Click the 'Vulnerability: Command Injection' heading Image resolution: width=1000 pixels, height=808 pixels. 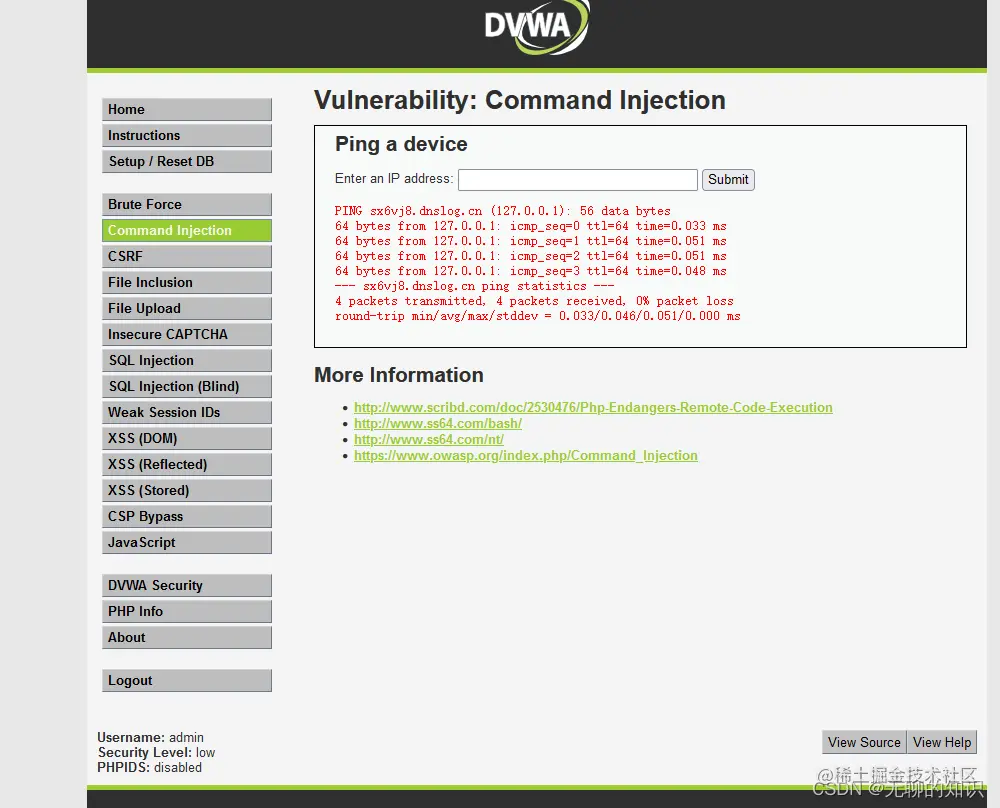tap(520, 101)
